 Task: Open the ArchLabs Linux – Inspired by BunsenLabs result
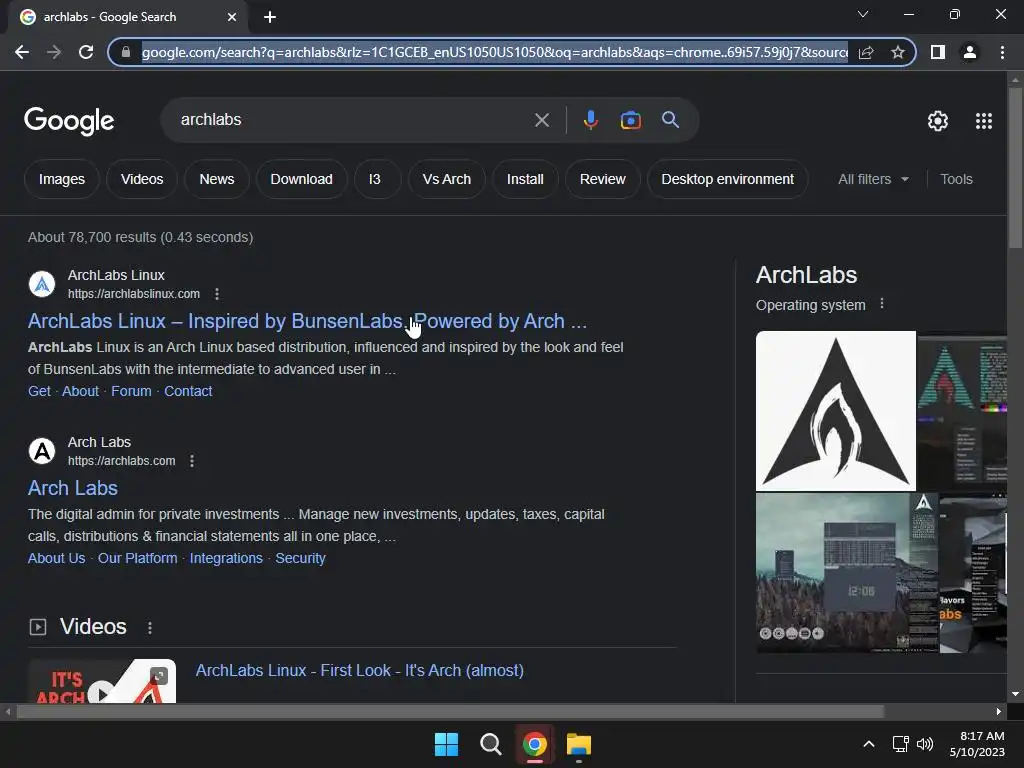(307, 321)
